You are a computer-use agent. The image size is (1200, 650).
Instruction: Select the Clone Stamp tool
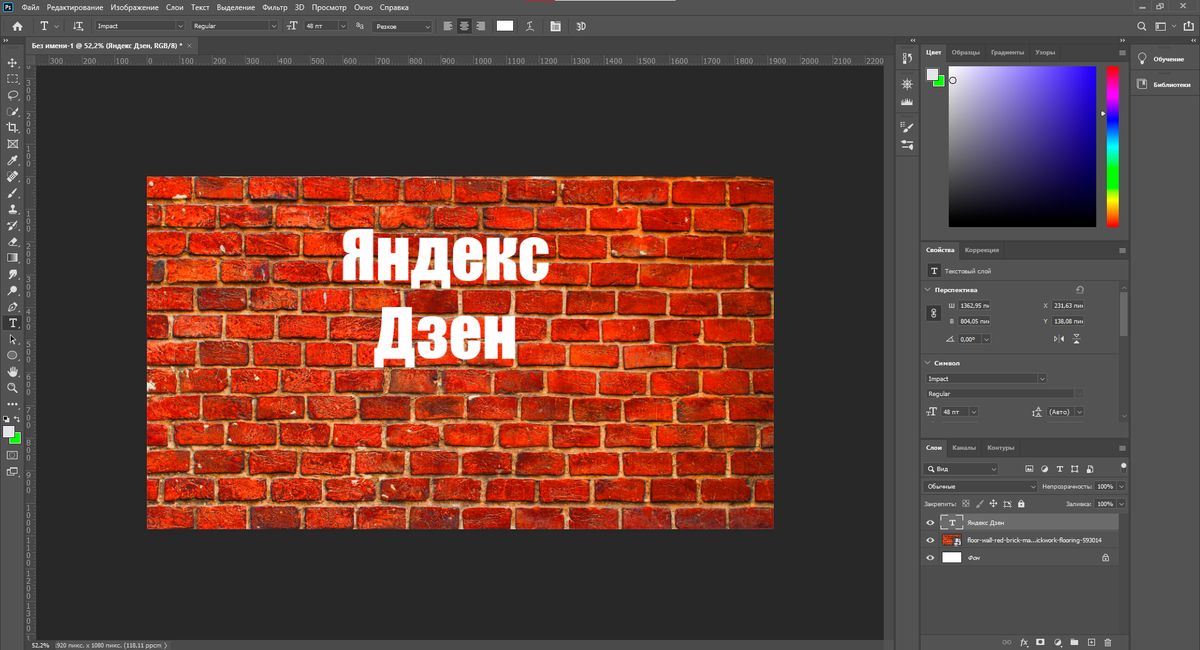(x=13, y=209)
